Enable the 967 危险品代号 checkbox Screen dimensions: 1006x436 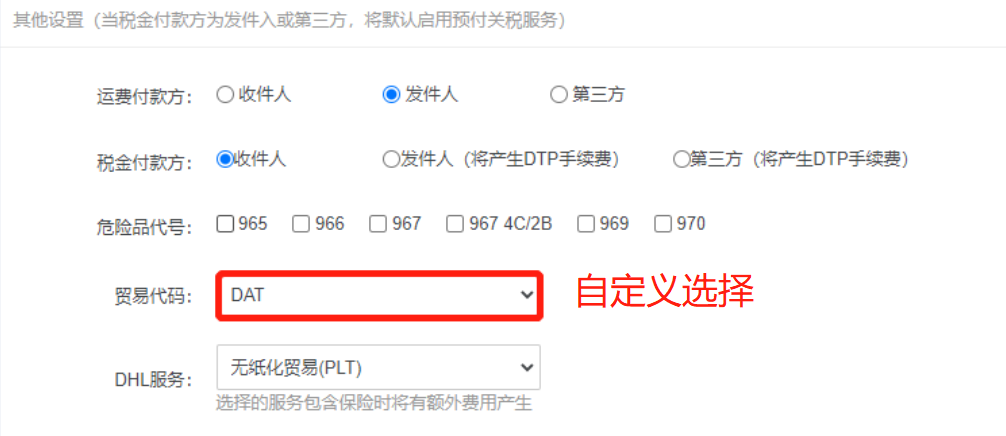(379, 224)
